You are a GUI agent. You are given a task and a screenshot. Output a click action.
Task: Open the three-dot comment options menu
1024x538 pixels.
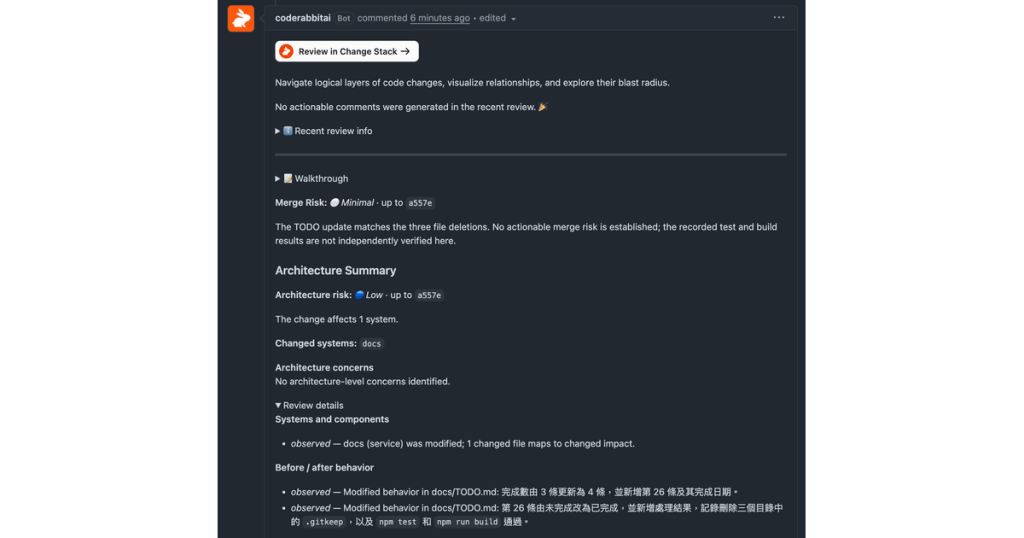(778, 18)
